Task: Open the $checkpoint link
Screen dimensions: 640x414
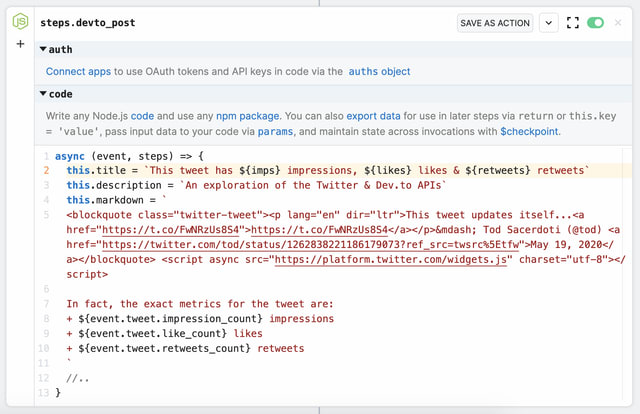Action: click(x=529, y=131)
